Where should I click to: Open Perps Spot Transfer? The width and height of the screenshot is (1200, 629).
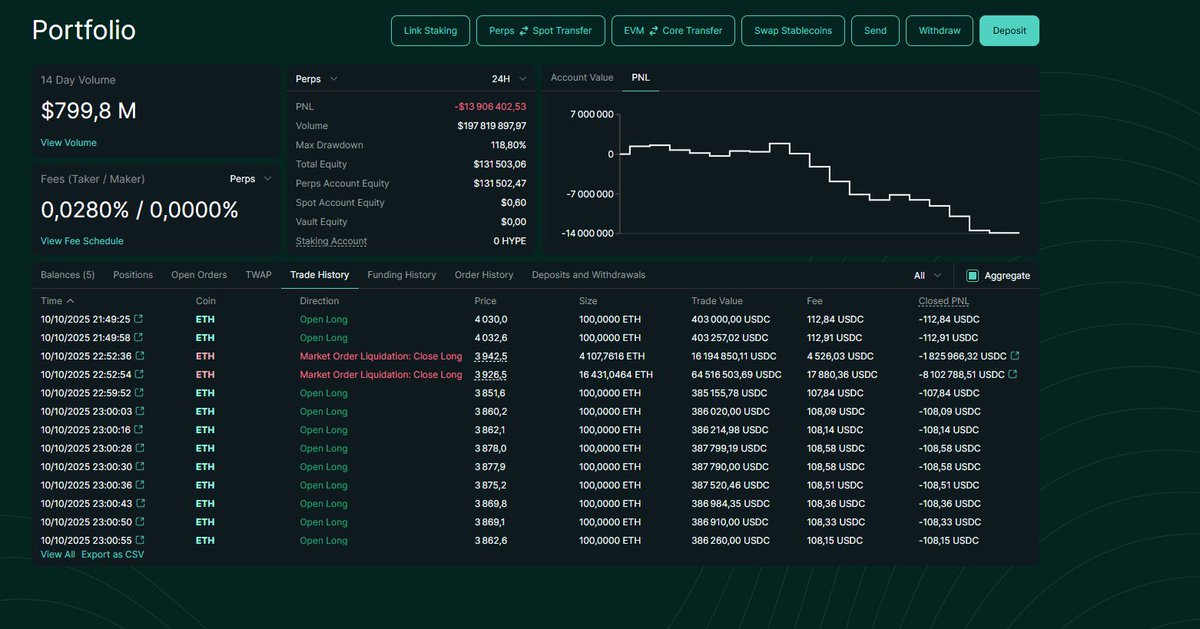click(540, 31)
